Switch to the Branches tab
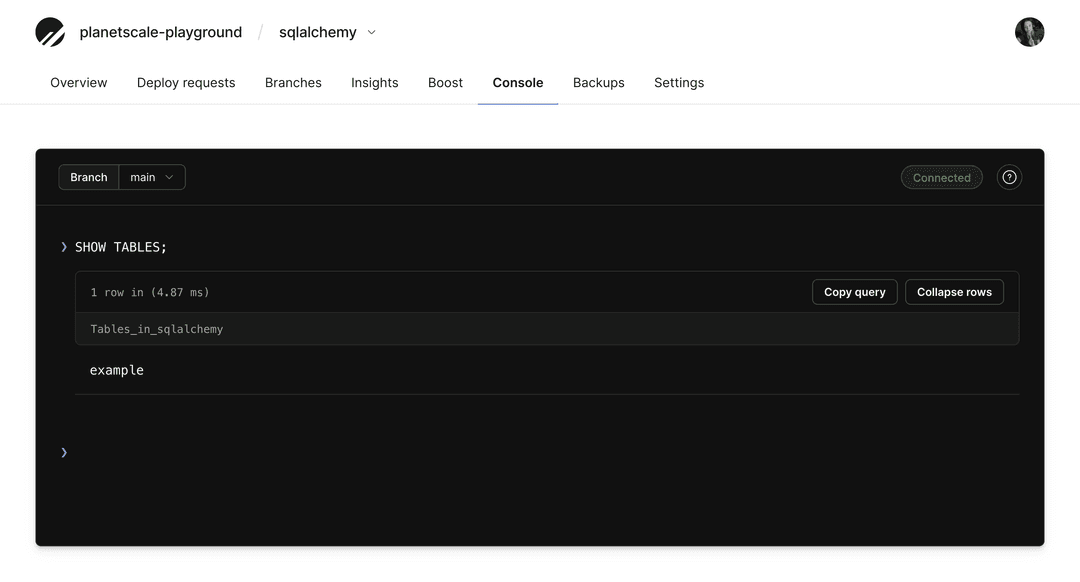 pyautogui.click(x=293, y=83)
